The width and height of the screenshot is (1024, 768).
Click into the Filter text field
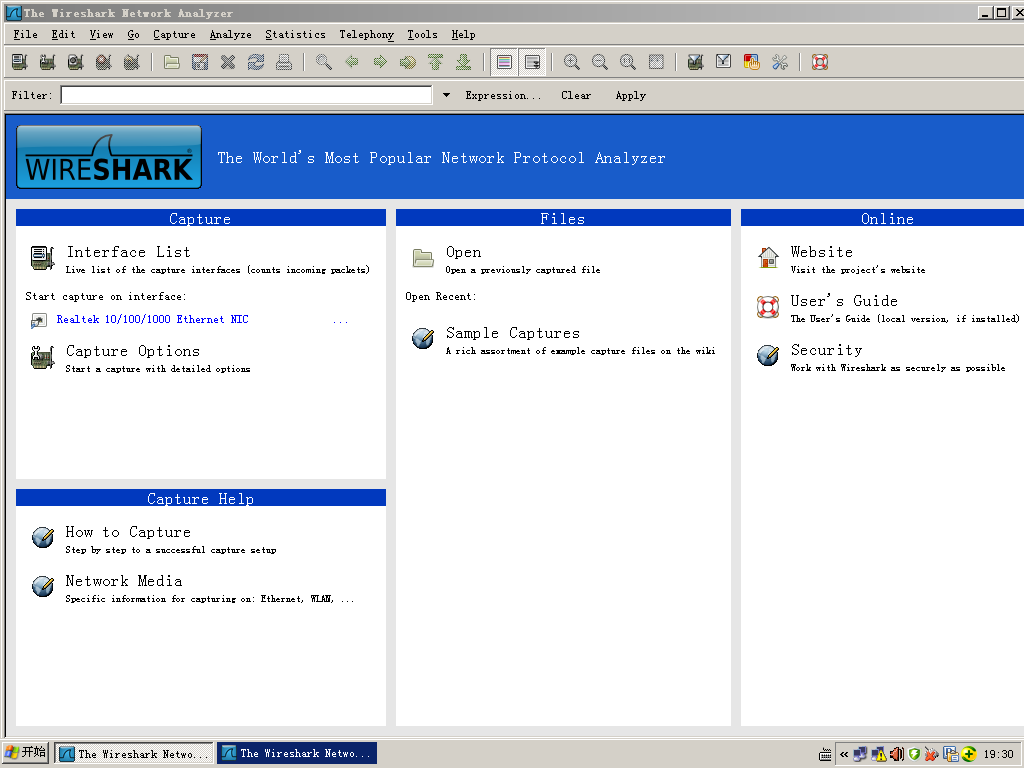tap(246, 95)
